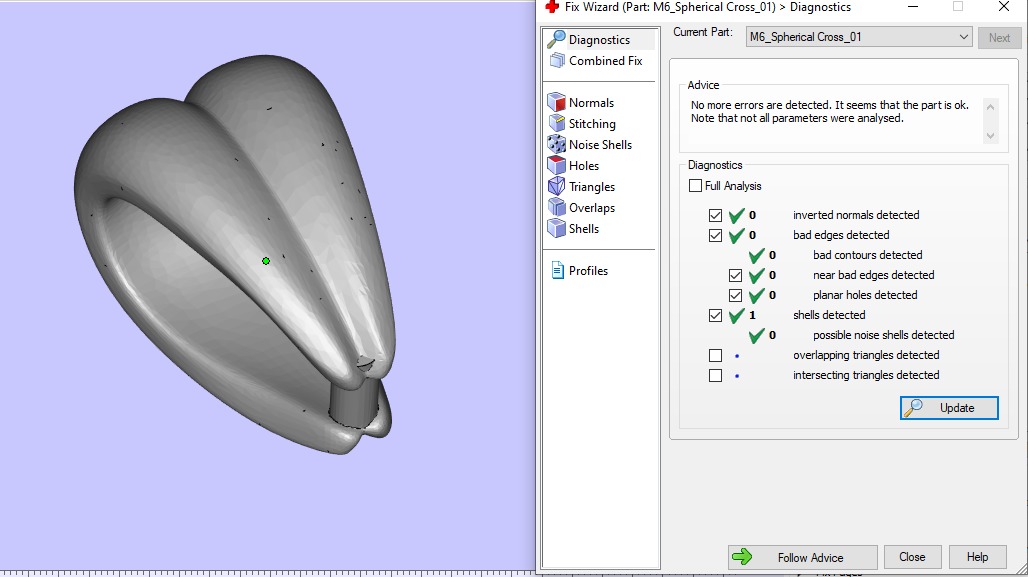The width and height of the screenshot is (1028, 577).
Task: Go to the Noise Shells page label
Action: coord(600,144)
